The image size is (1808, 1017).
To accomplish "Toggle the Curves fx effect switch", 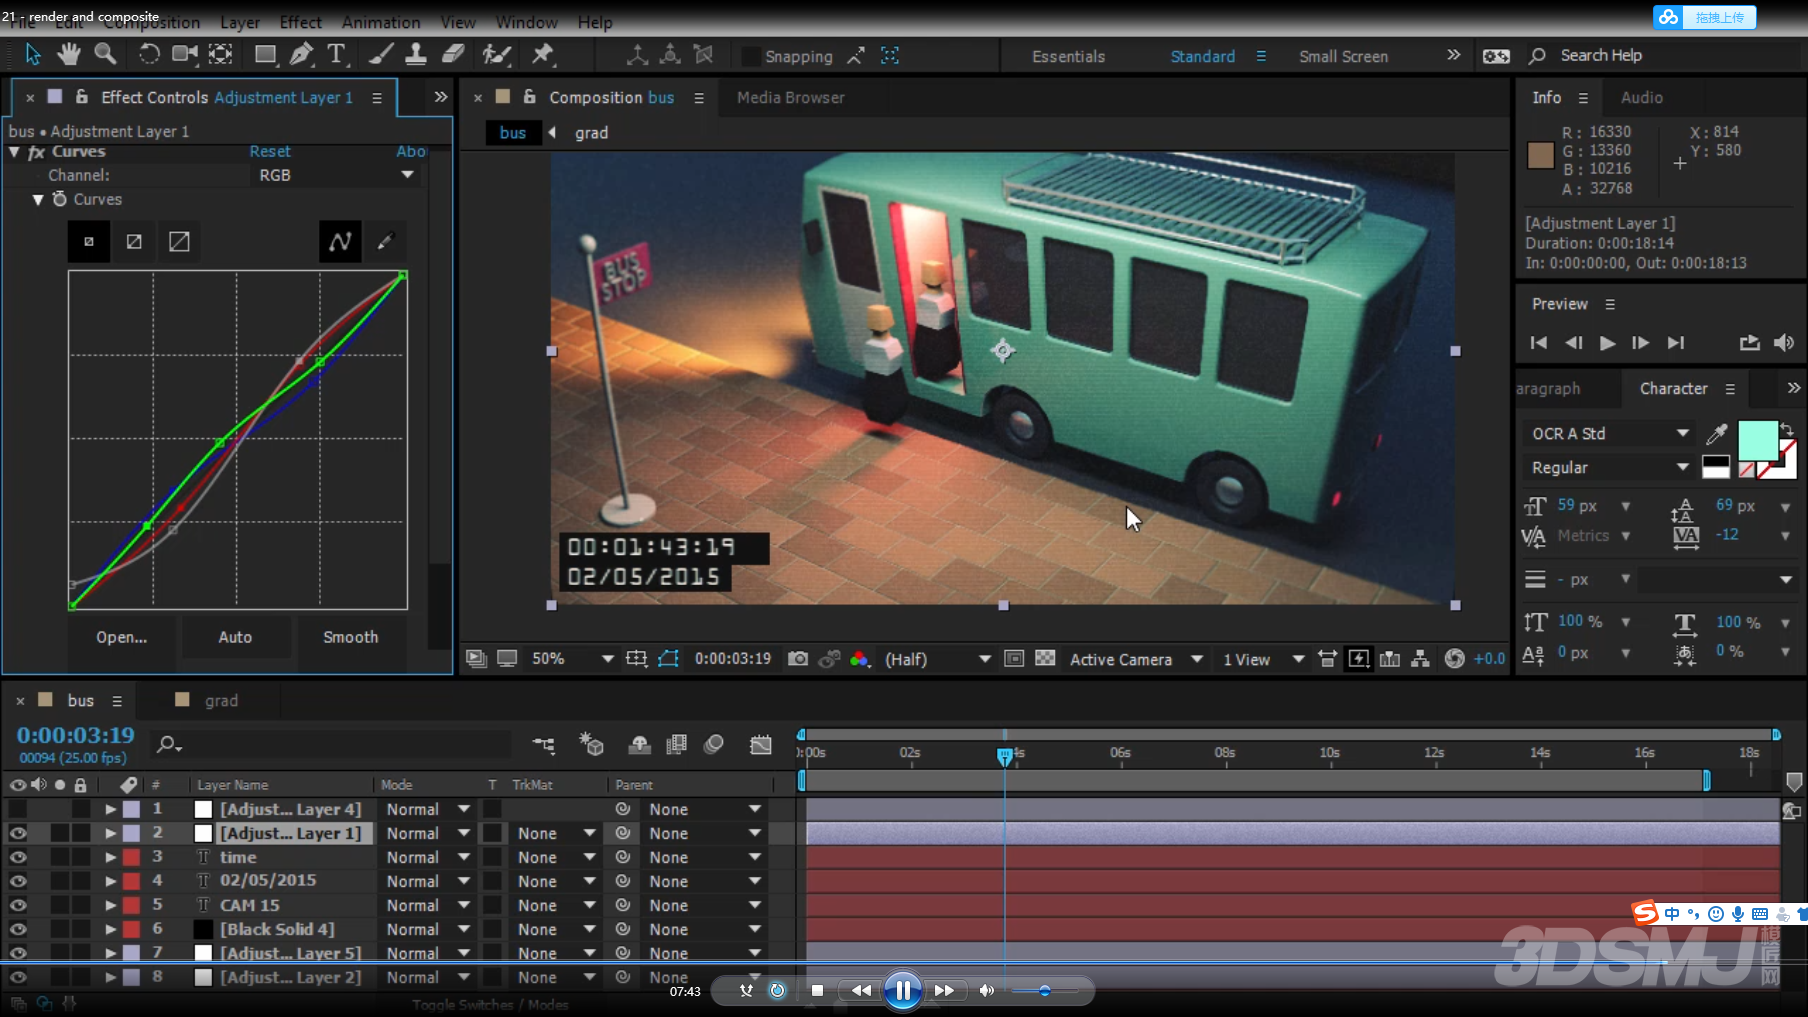I will coord(37,152).
